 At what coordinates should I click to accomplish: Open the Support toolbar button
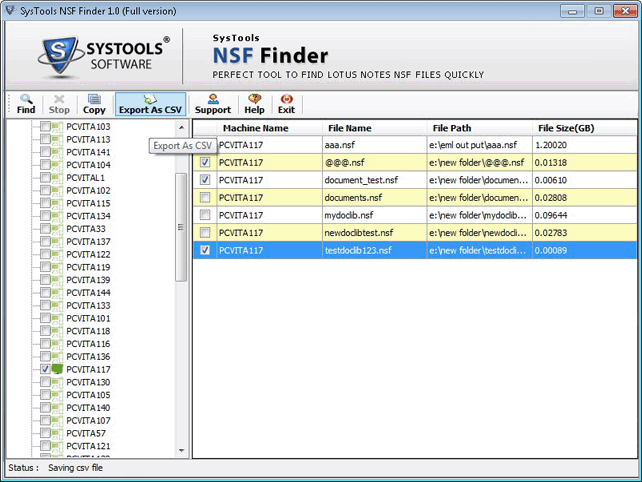tap(213, 104)
